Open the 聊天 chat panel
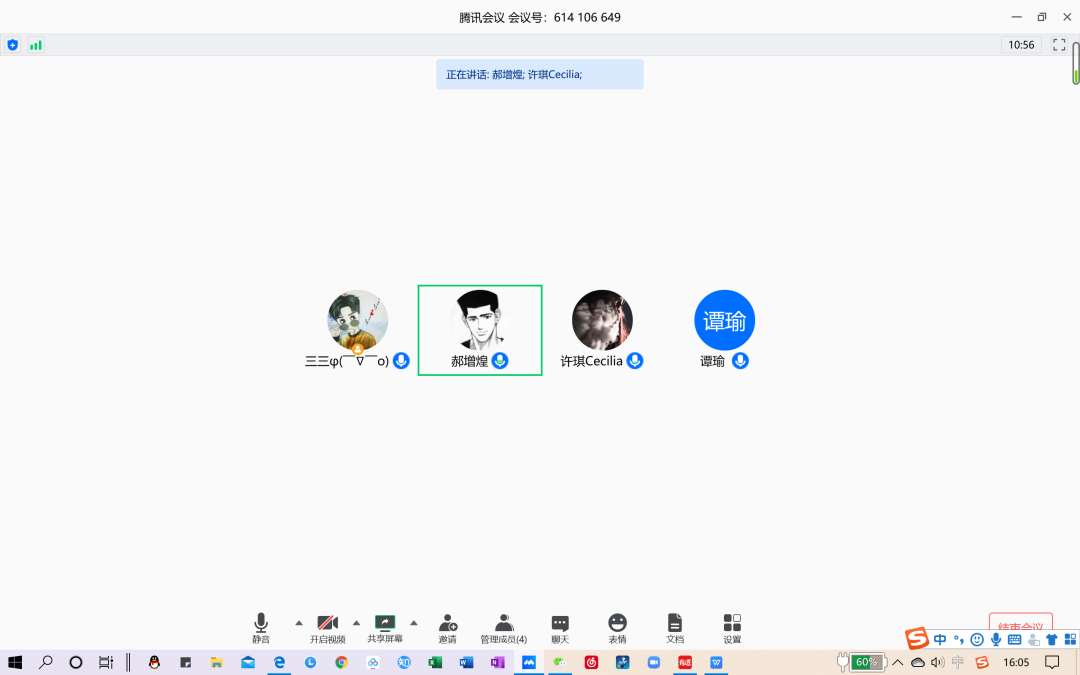1080x675 pixels. (x=560, y=627)
